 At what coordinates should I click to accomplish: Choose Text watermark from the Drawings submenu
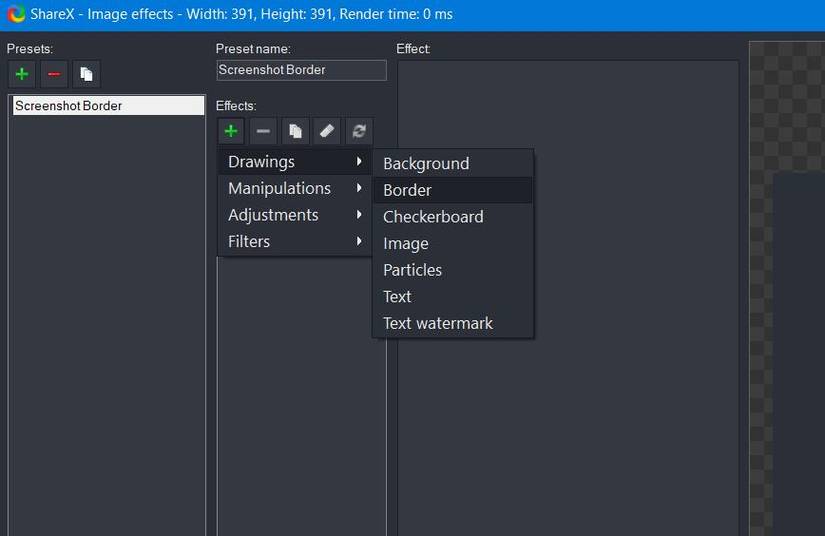[x=453, y=323]
